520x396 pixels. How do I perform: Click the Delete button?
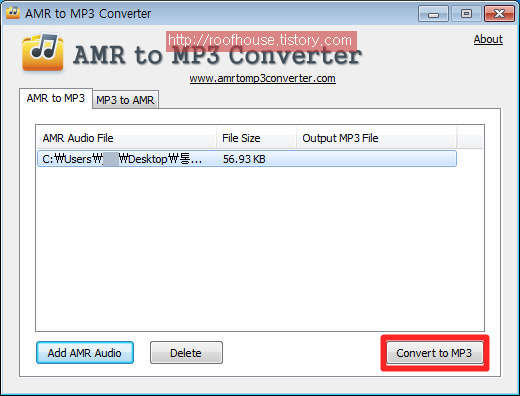pyautogui.click(x=186, y=353)
